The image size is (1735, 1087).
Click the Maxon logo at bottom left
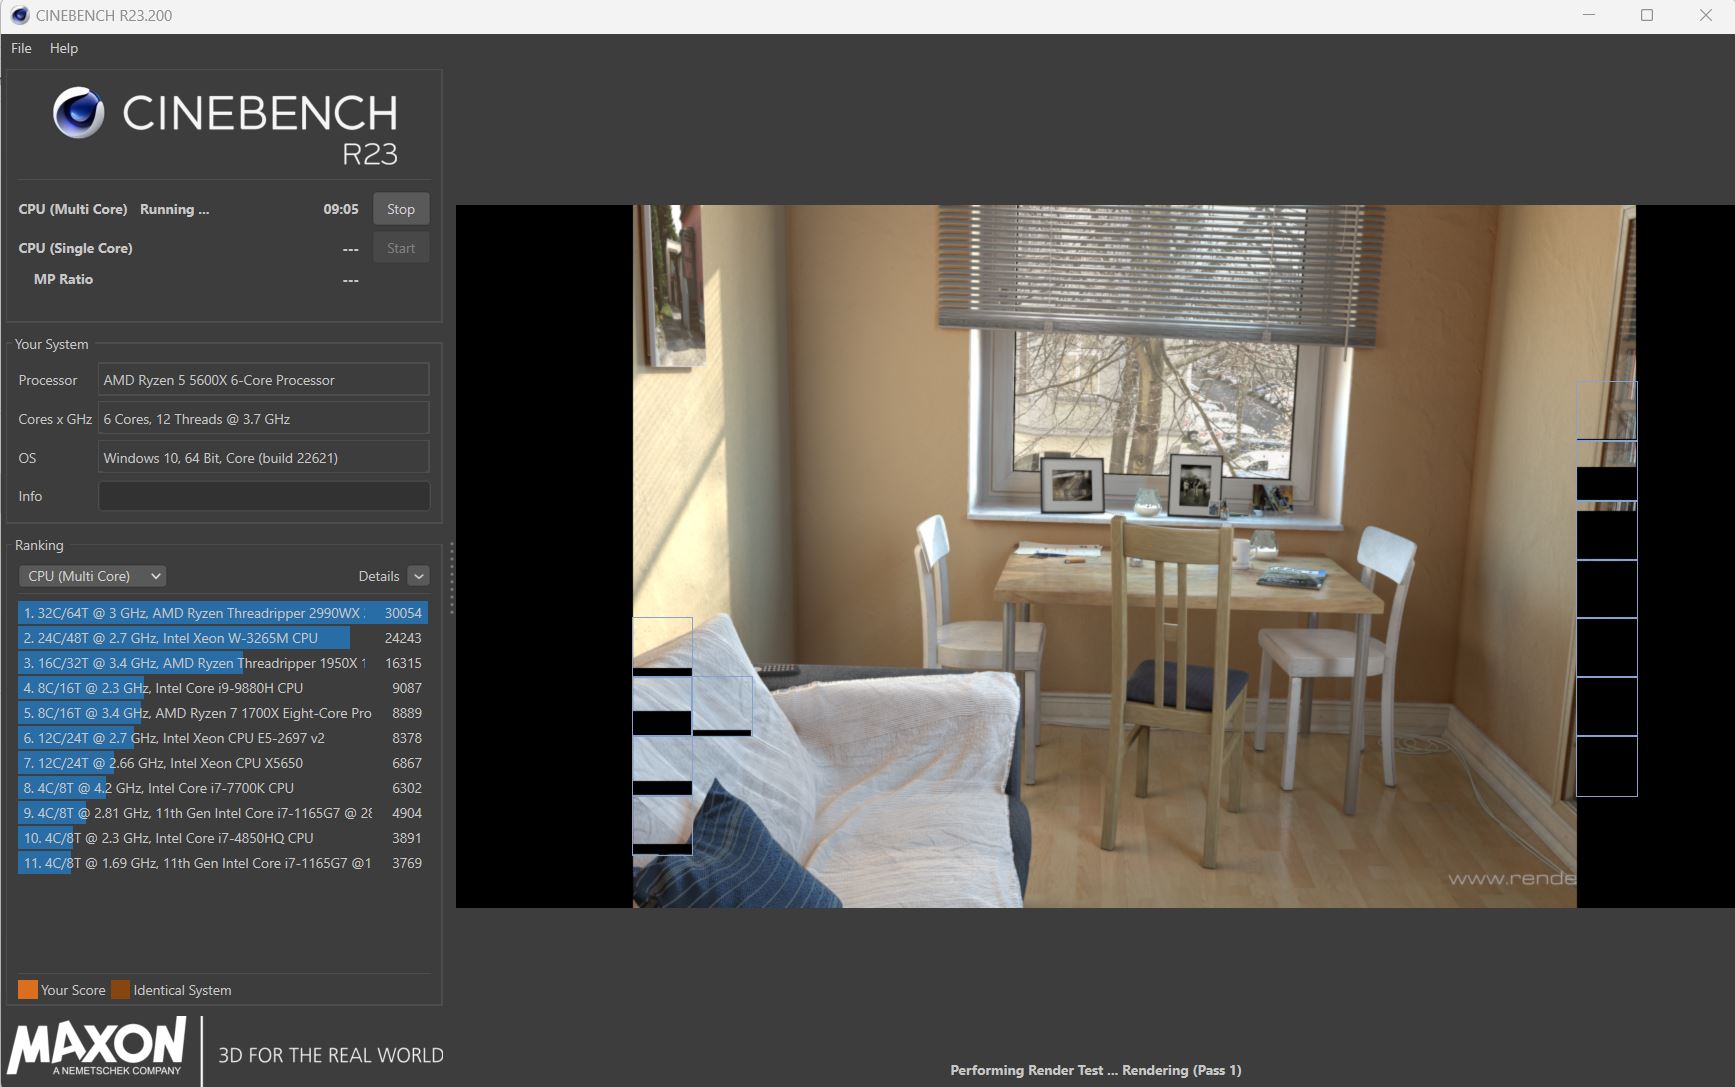click(x=97, y=1046)
